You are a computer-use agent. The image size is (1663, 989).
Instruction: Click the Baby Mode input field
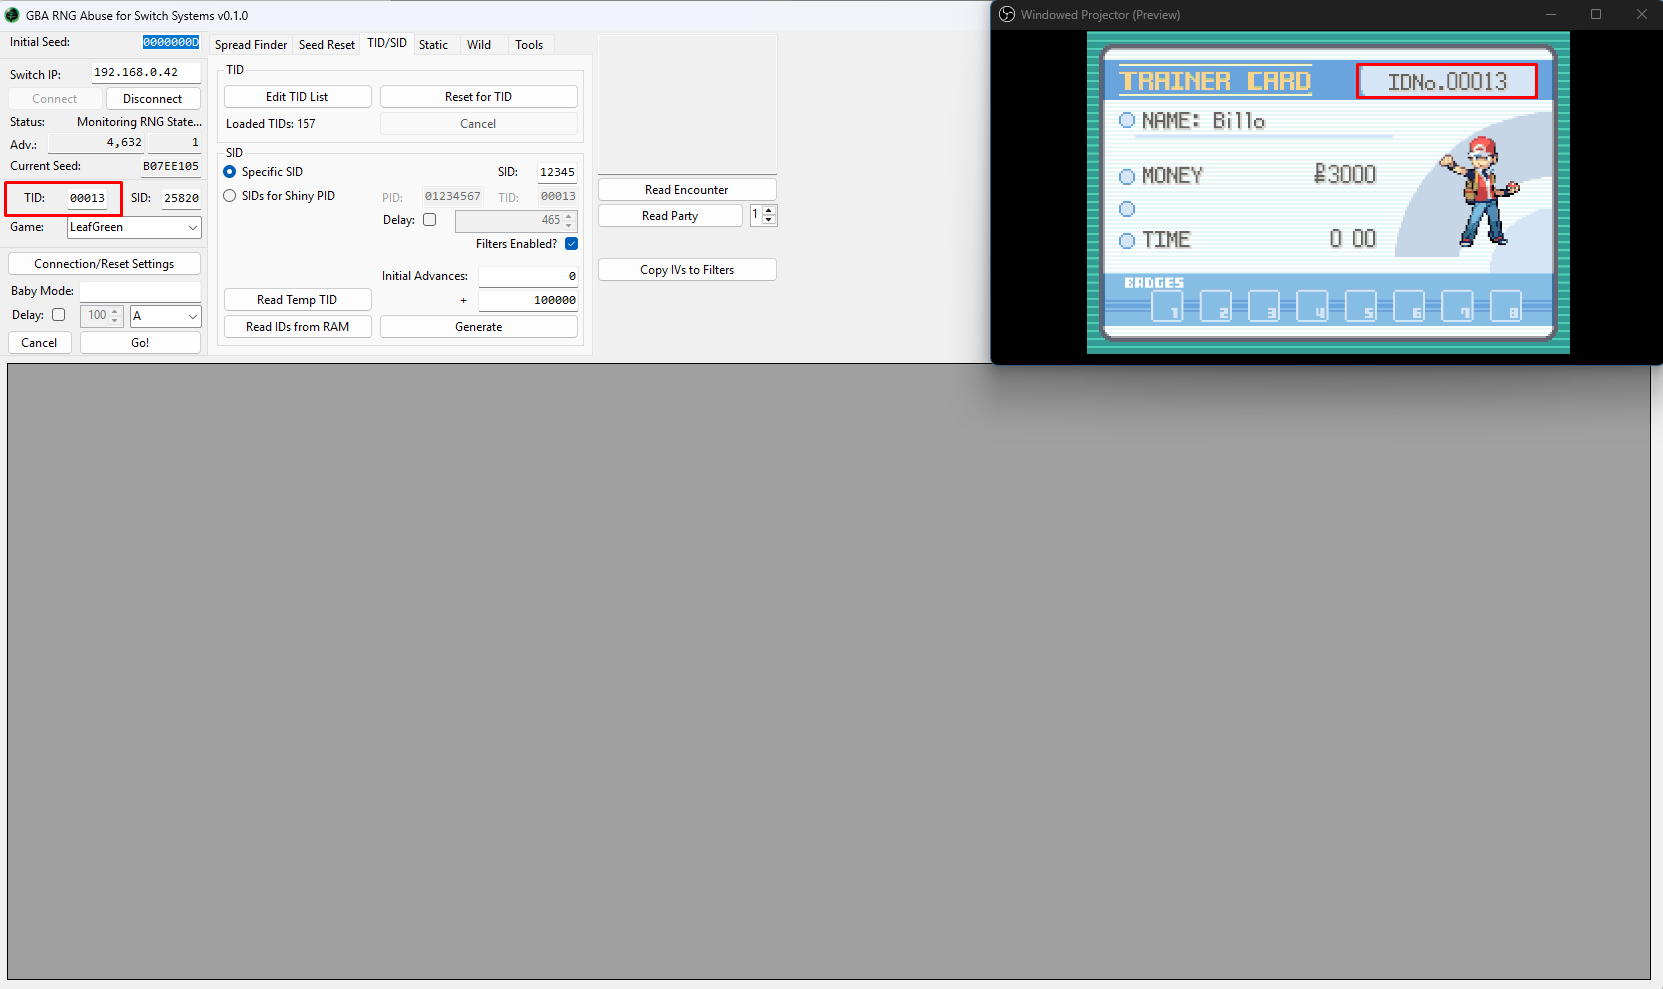(x=140, y=291)
